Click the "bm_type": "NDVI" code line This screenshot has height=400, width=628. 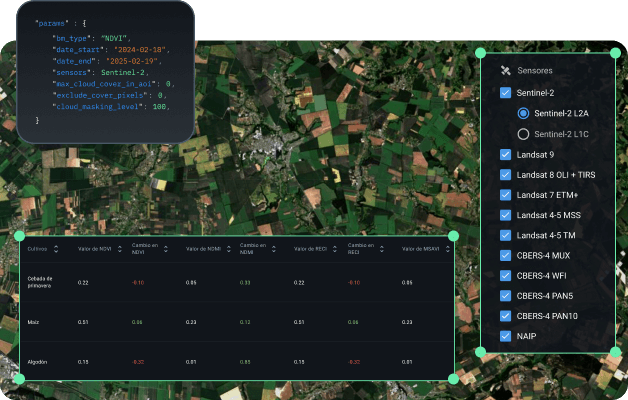[x=91, y=38]
